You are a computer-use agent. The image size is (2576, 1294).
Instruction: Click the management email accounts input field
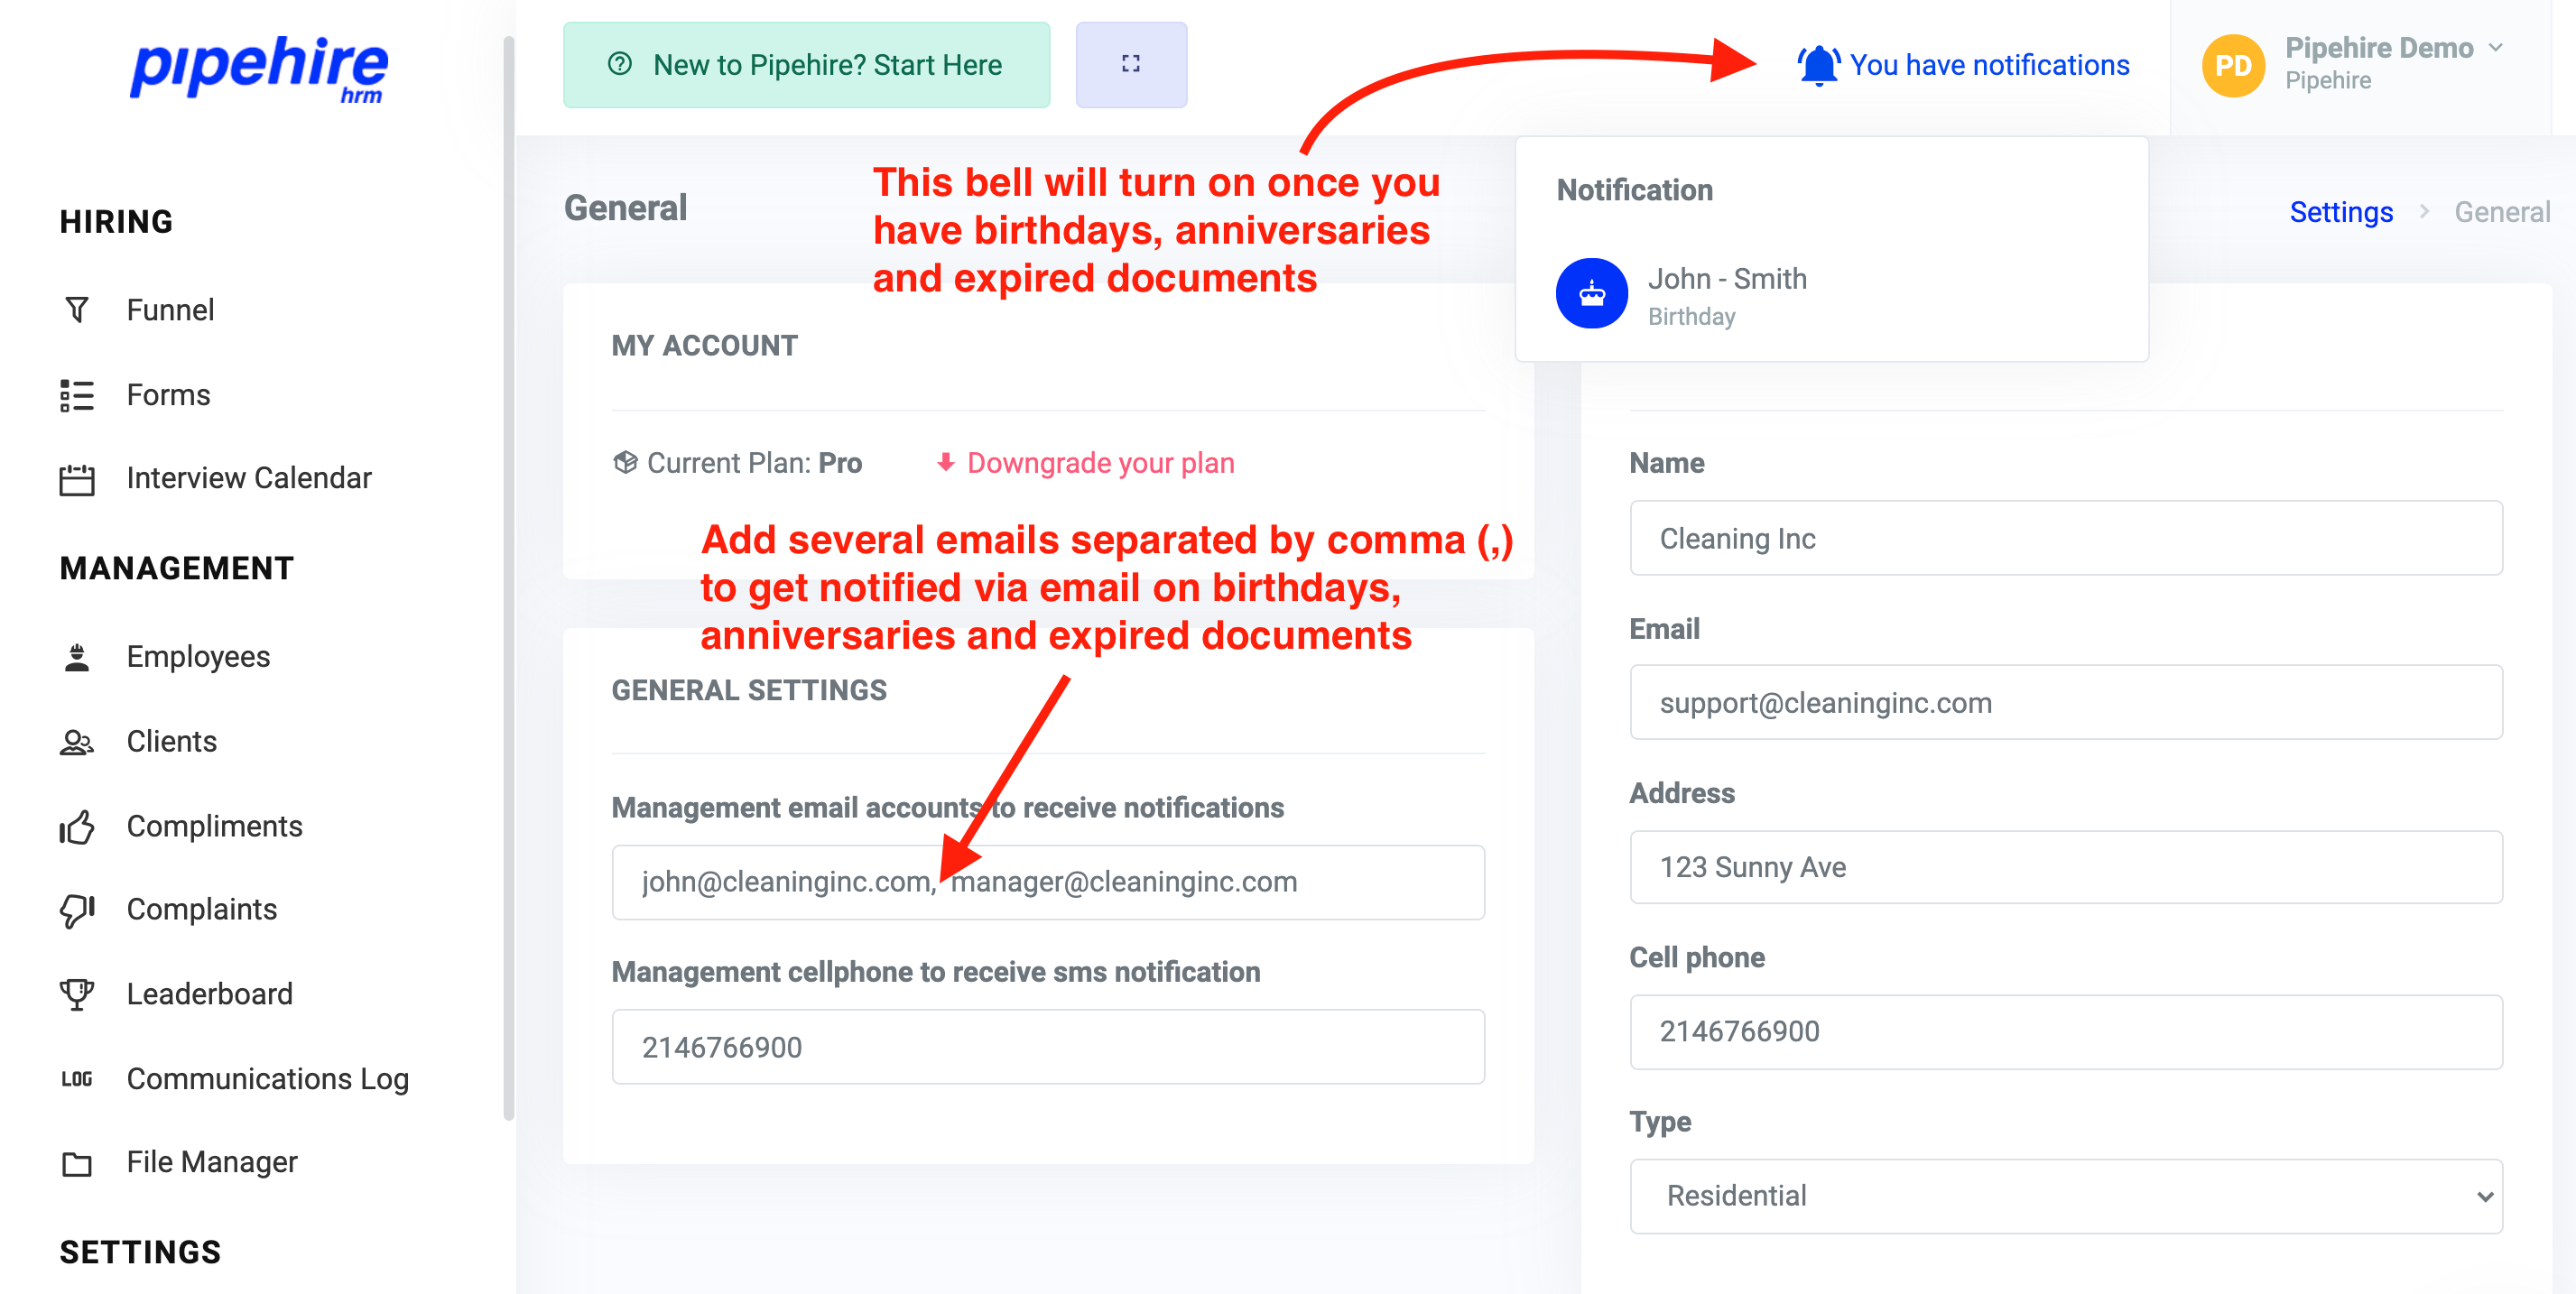[1048, 881]
